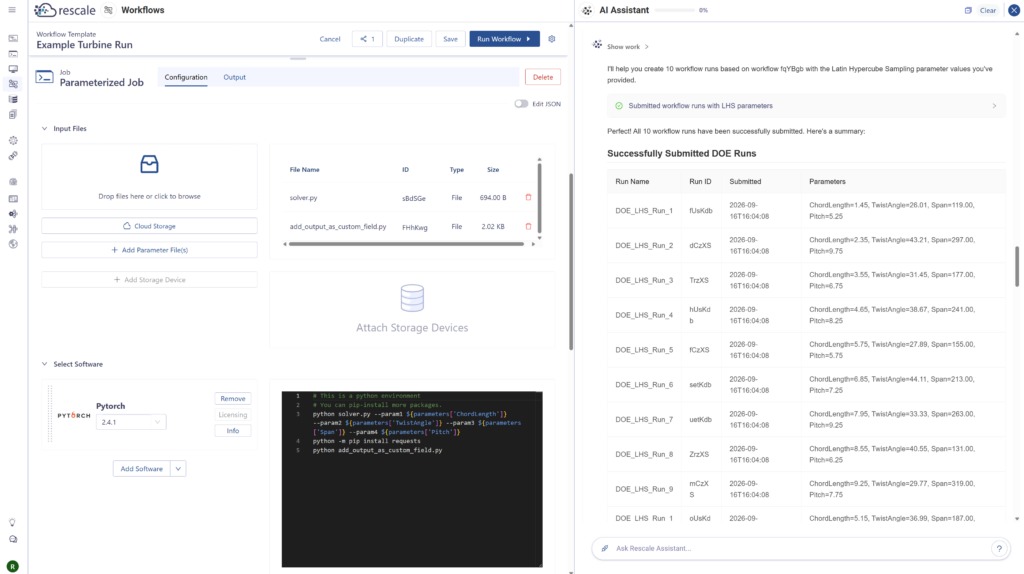Click the attachment paperclip icon in chat
The height and width of the screenshot is (574, 1024).
(605, 549)
